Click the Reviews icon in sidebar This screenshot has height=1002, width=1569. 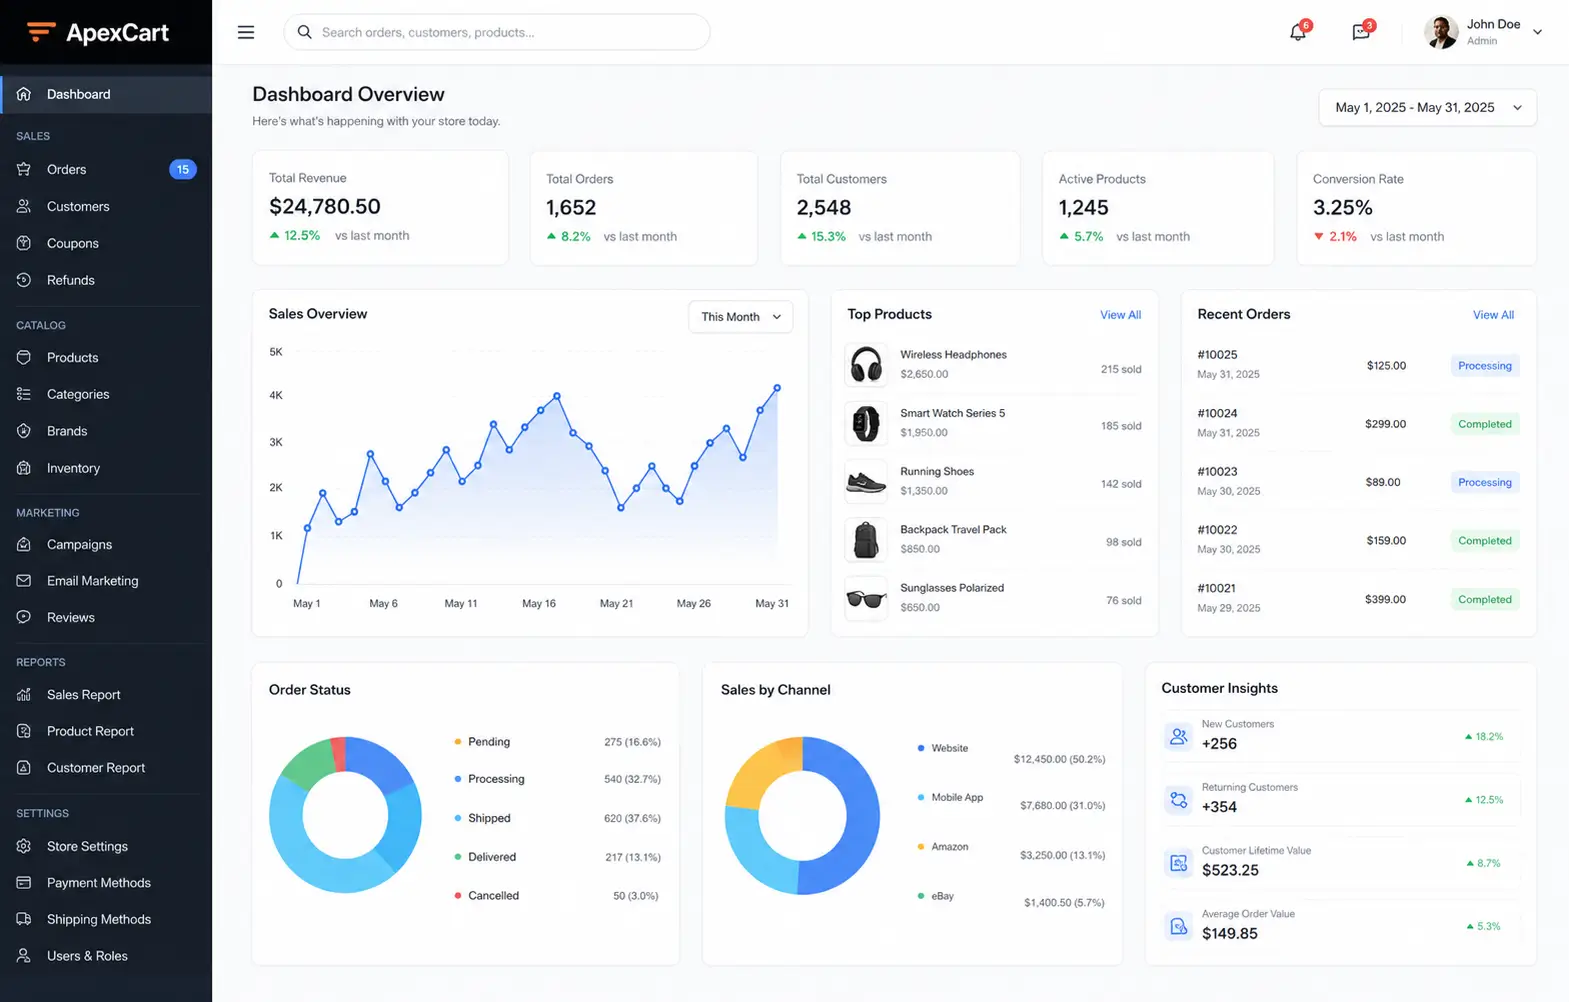24,617
